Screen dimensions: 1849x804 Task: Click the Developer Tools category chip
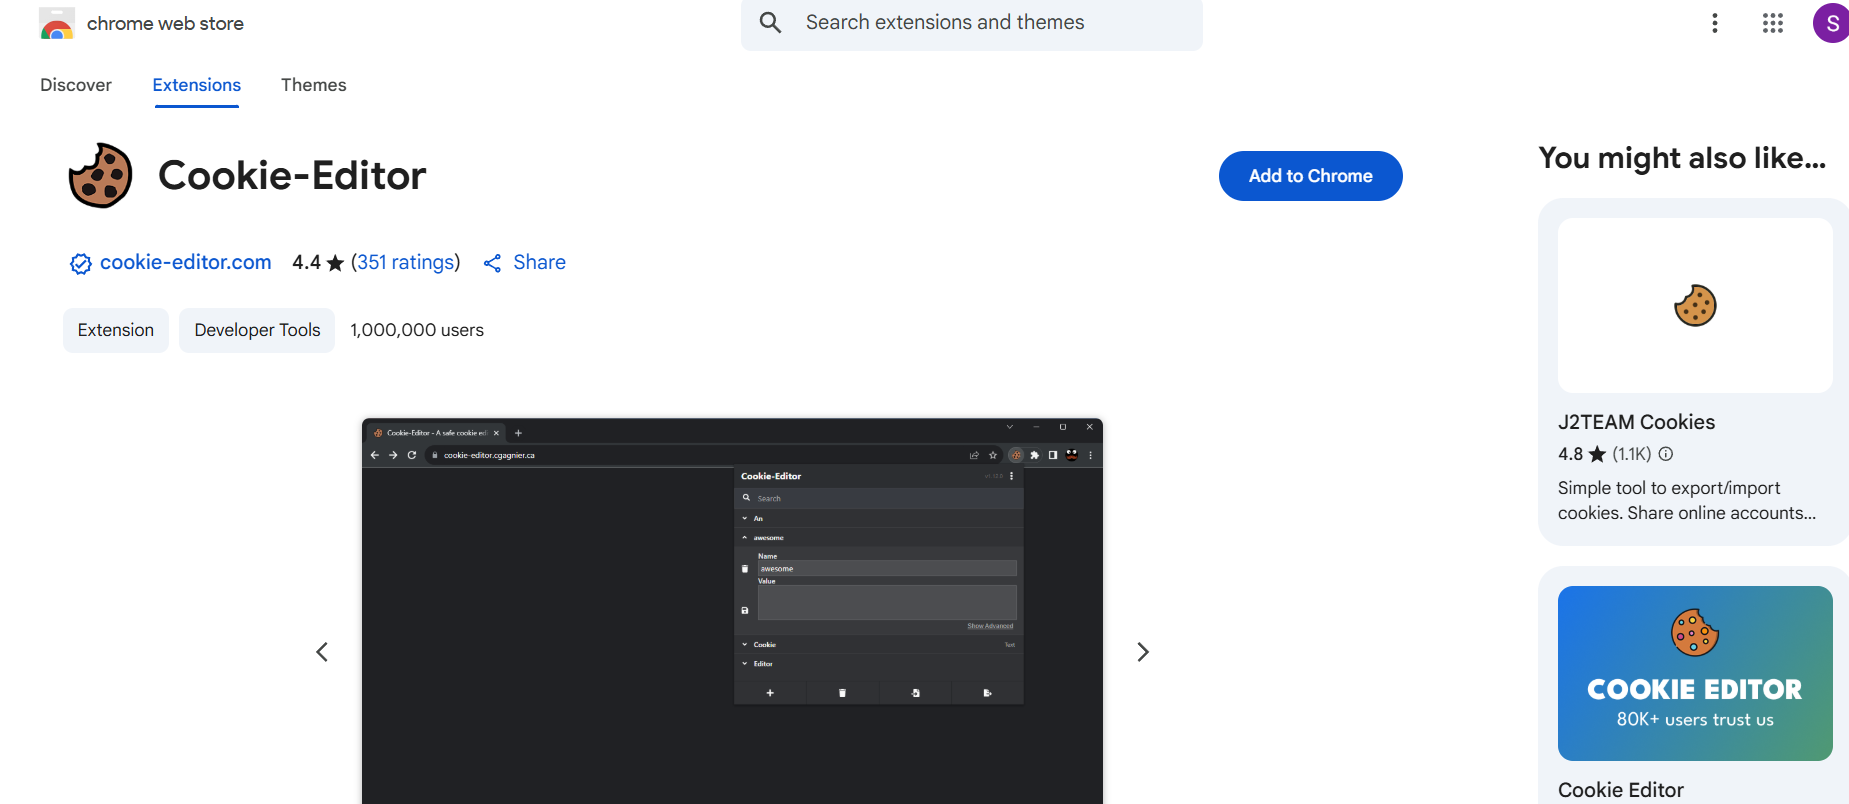pos(257,330)
